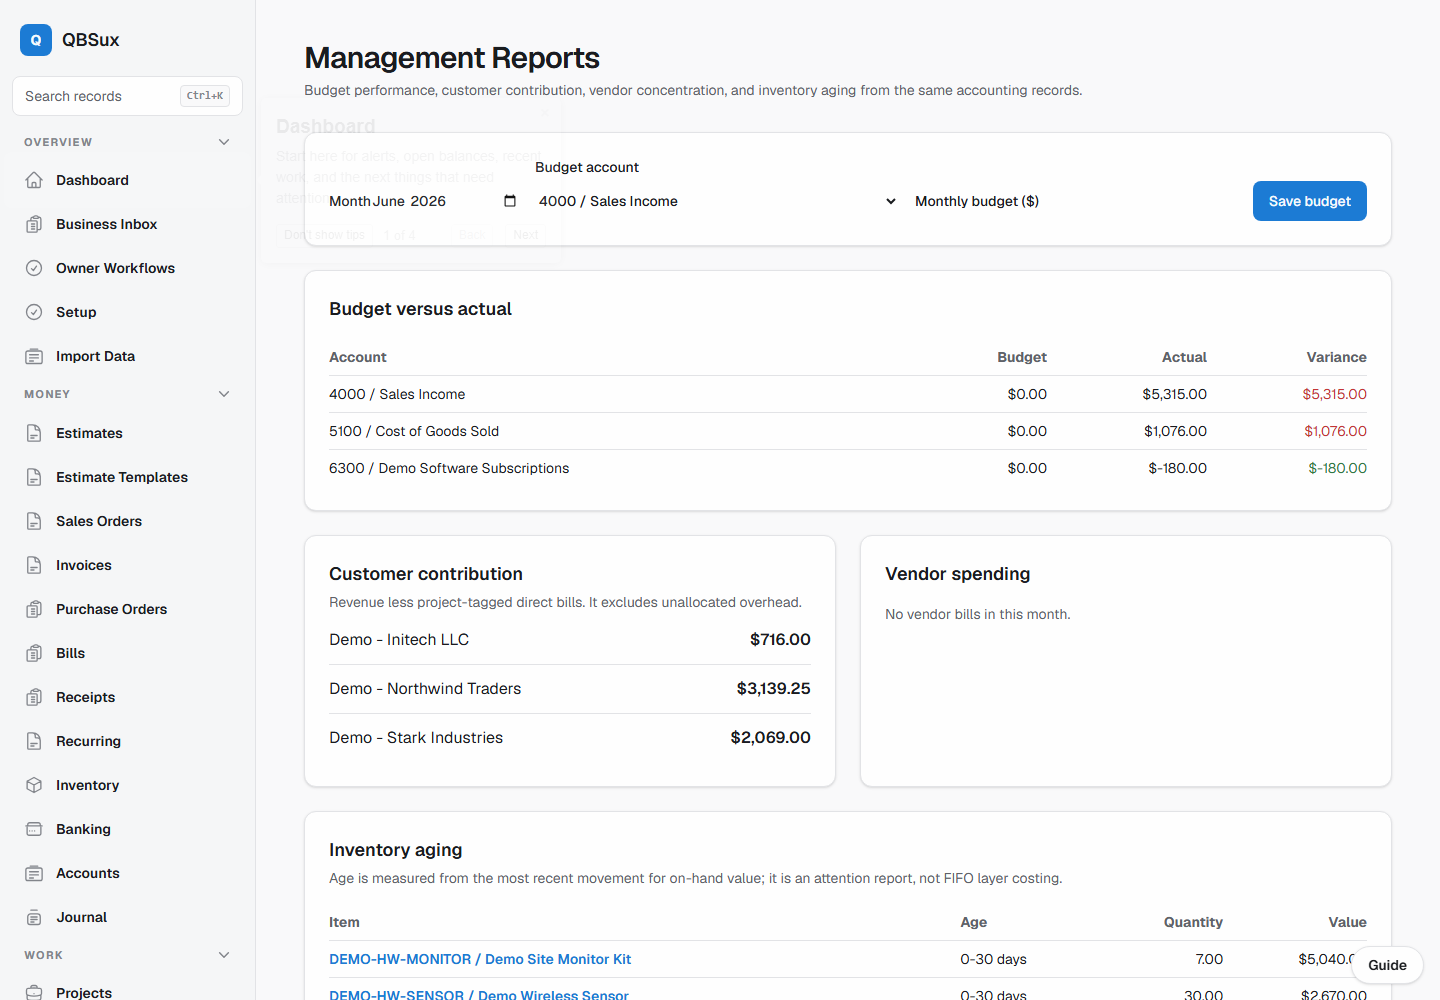Open the Banking section
Image resolution: width=1440 pixels, height=1000 pixels.
click(127, 829)
